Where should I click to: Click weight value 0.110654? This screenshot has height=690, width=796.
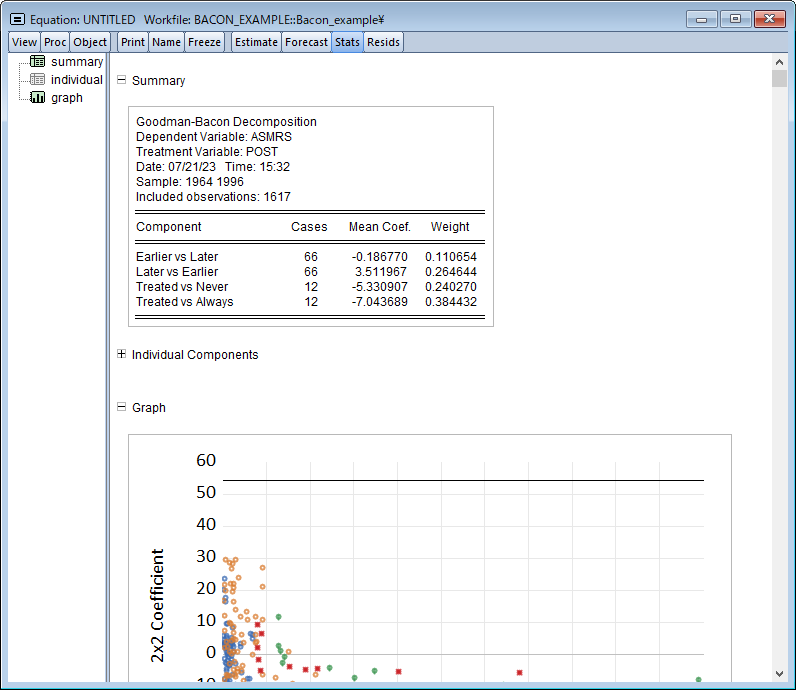coord(451,257)
